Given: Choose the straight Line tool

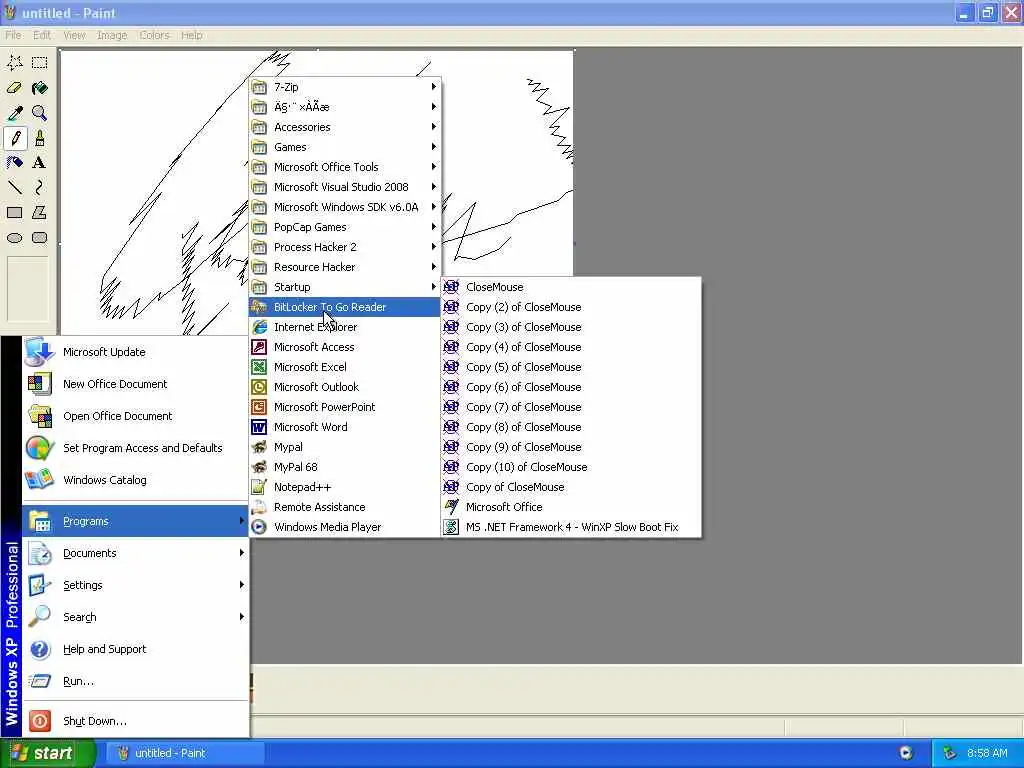Looking at the screenshot, I should tap(14, 188).
